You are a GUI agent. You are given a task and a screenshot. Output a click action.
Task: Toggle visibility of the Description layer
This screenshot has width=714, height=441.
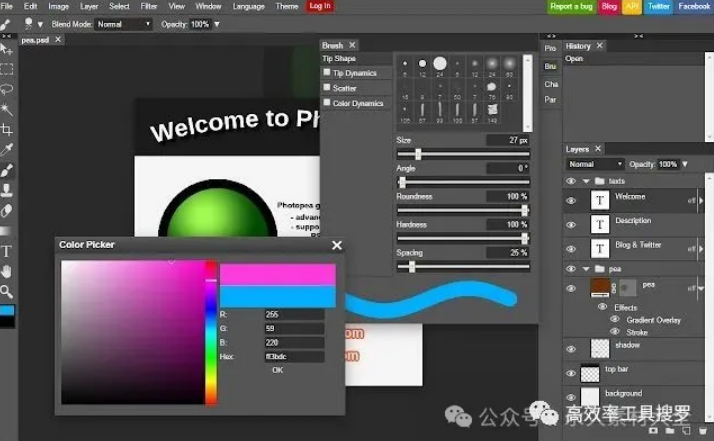(571, 225)
